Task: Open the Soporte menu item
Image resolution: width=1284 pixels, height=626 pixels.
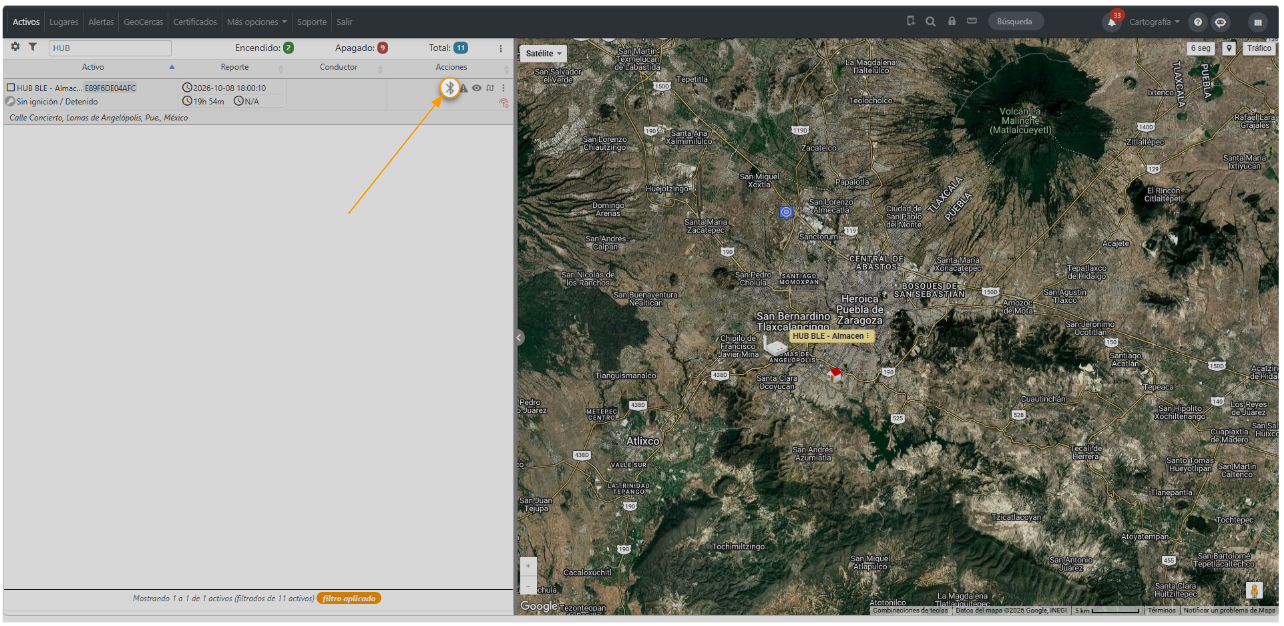Action: point(312,22)
